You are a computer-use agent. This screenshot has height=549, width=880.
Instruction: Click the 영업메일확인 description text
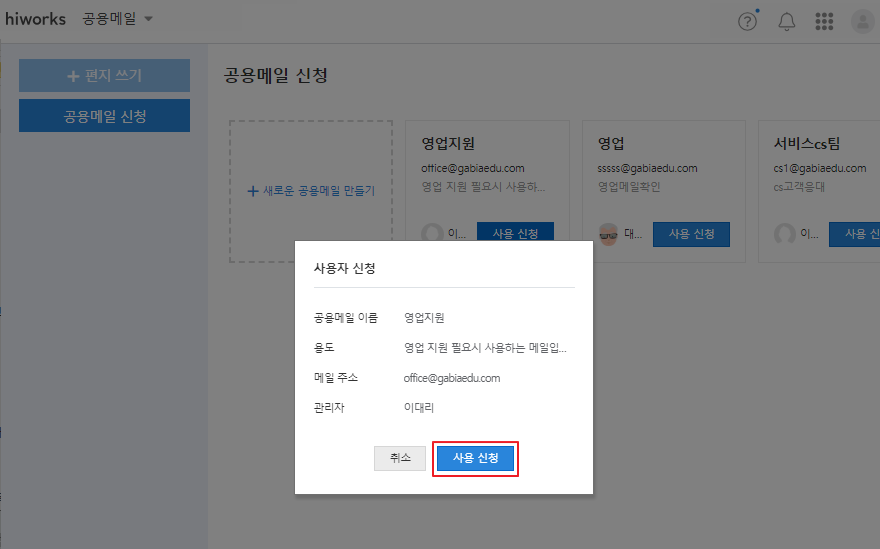point(629,187)
